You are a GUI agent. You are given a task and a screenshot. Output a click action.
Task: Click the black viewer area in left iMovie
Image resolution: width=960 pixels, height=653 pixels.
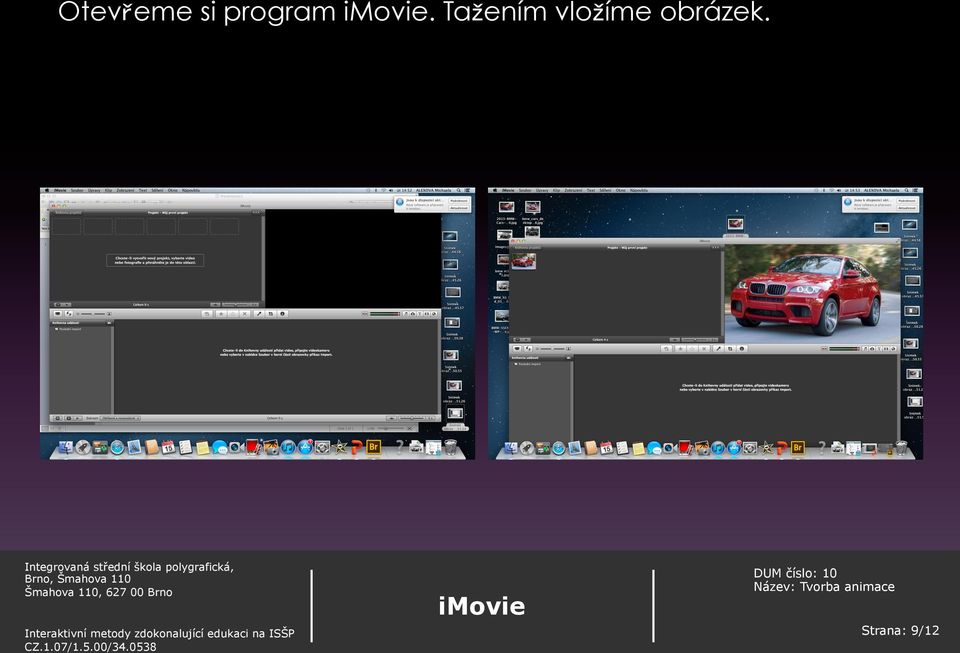coord(352,258)
